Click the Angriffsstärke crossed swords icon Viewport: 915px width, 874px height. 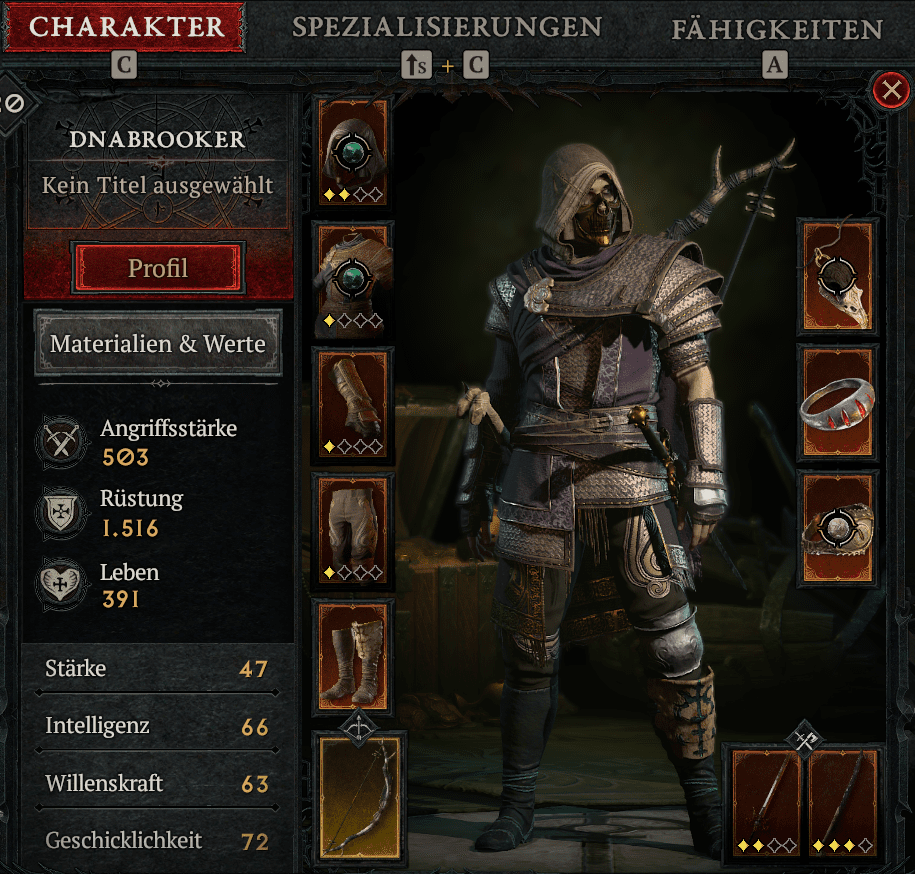coord(61,442)
